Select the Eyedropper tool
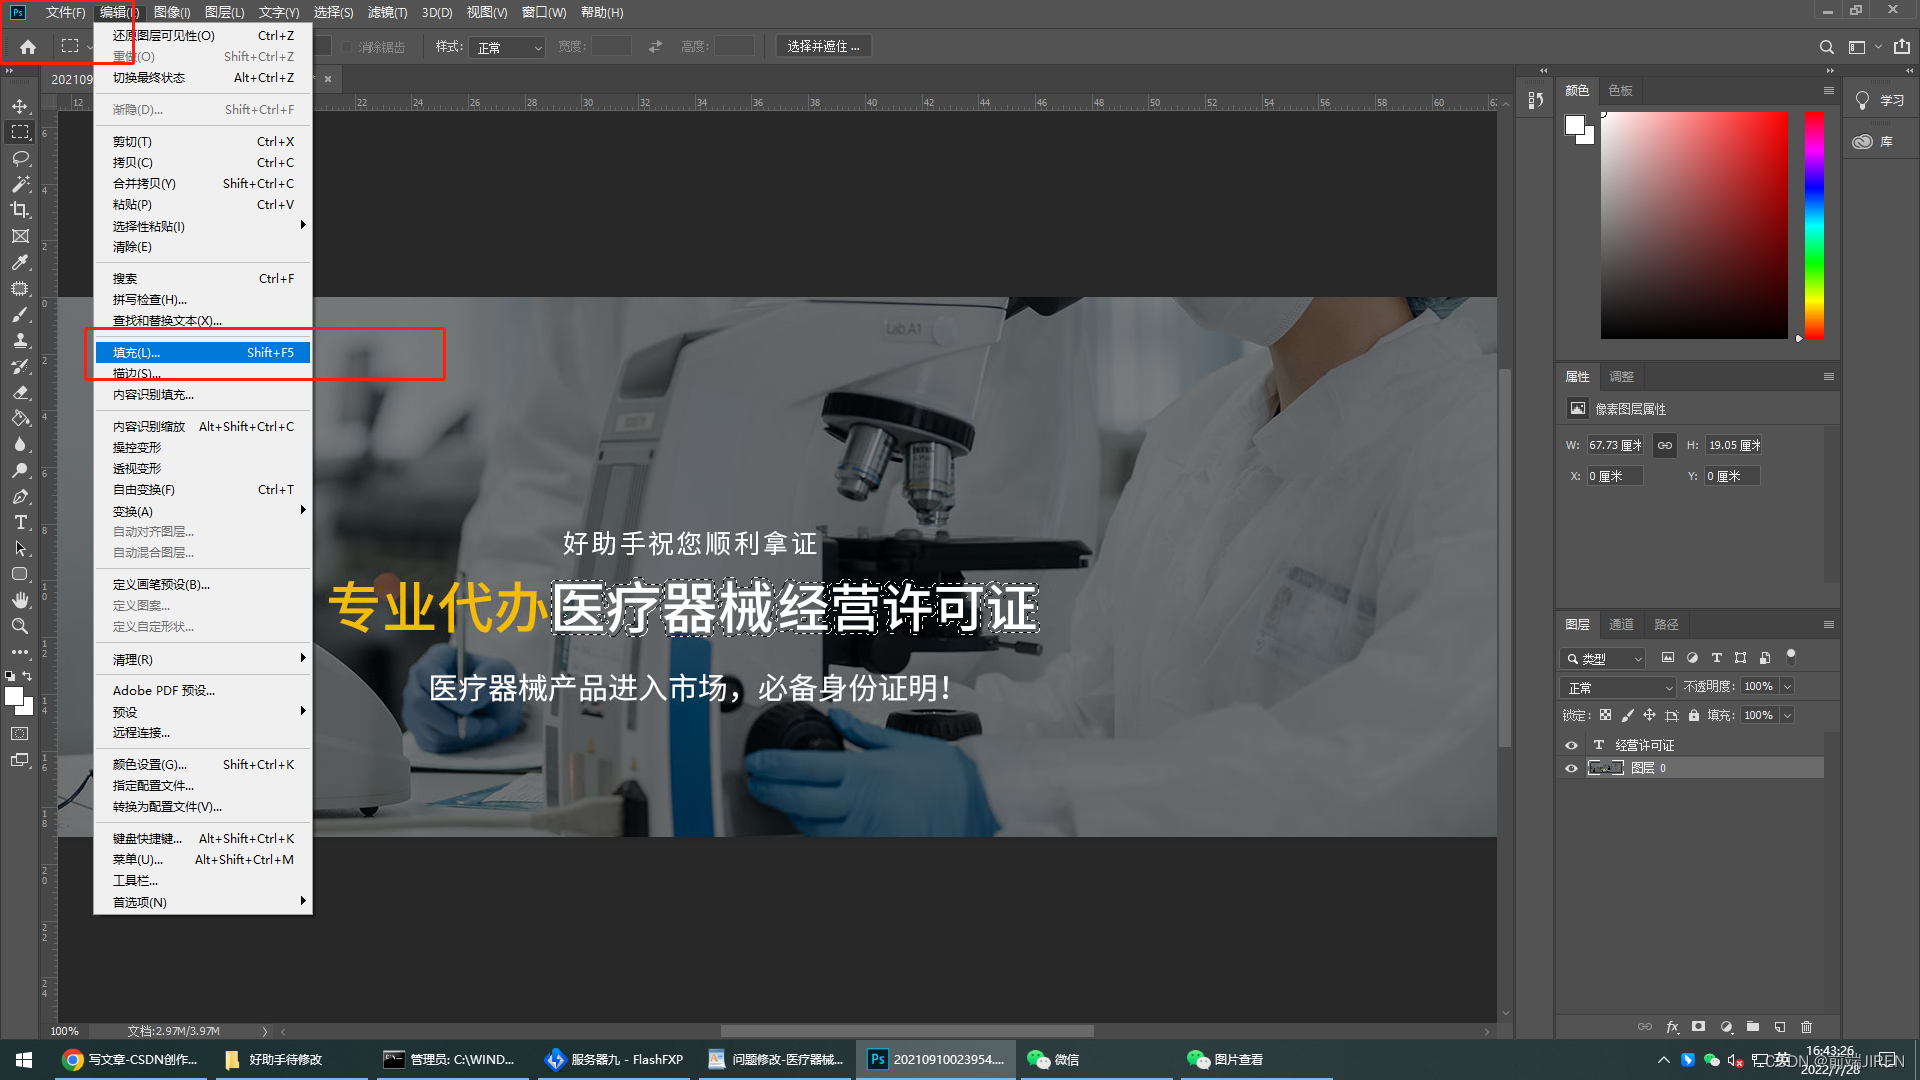Viewport: 1920px width, 1080px height. point(20,262)
